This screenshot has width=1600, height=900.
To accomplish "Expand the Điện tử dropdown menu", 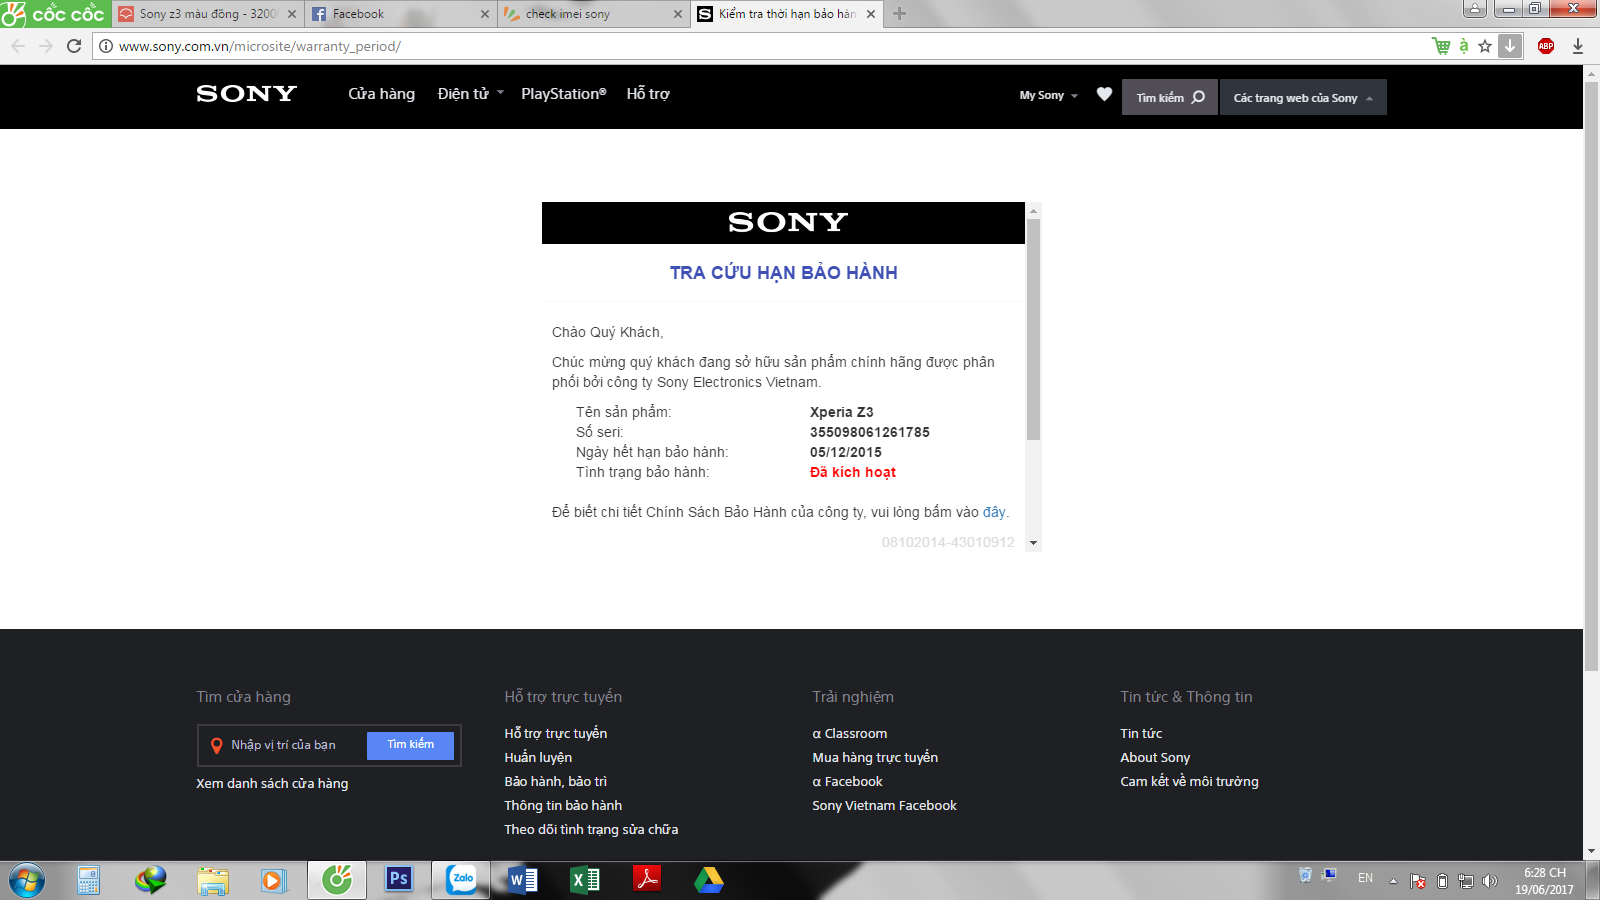I will 471,94.
